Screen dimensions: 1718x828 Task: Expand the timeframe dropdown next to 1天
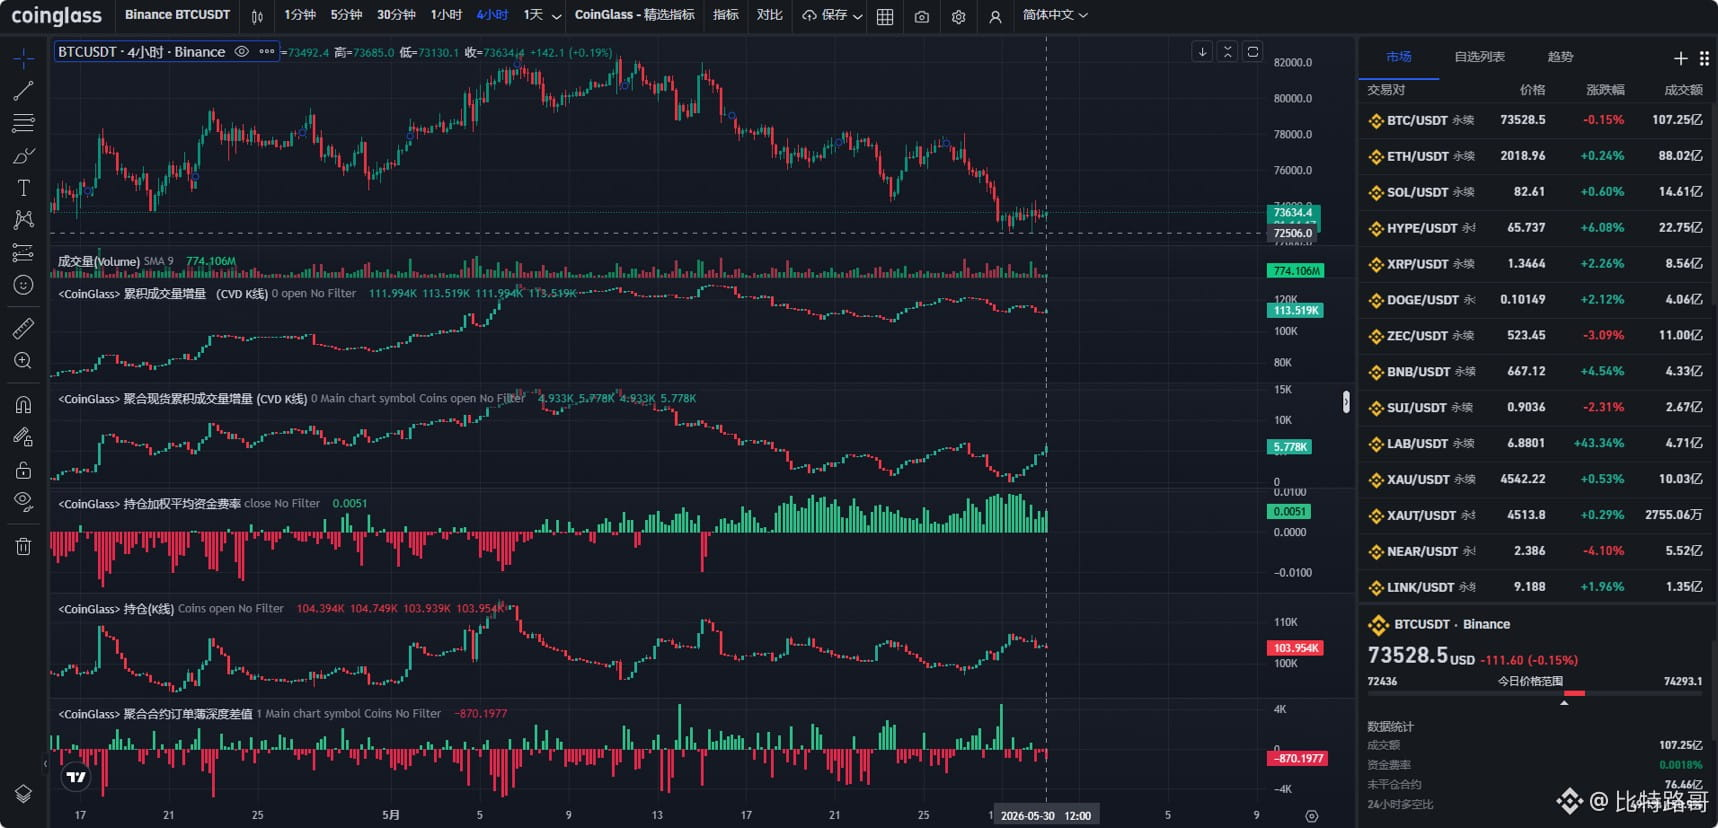(x=556, y=16)
